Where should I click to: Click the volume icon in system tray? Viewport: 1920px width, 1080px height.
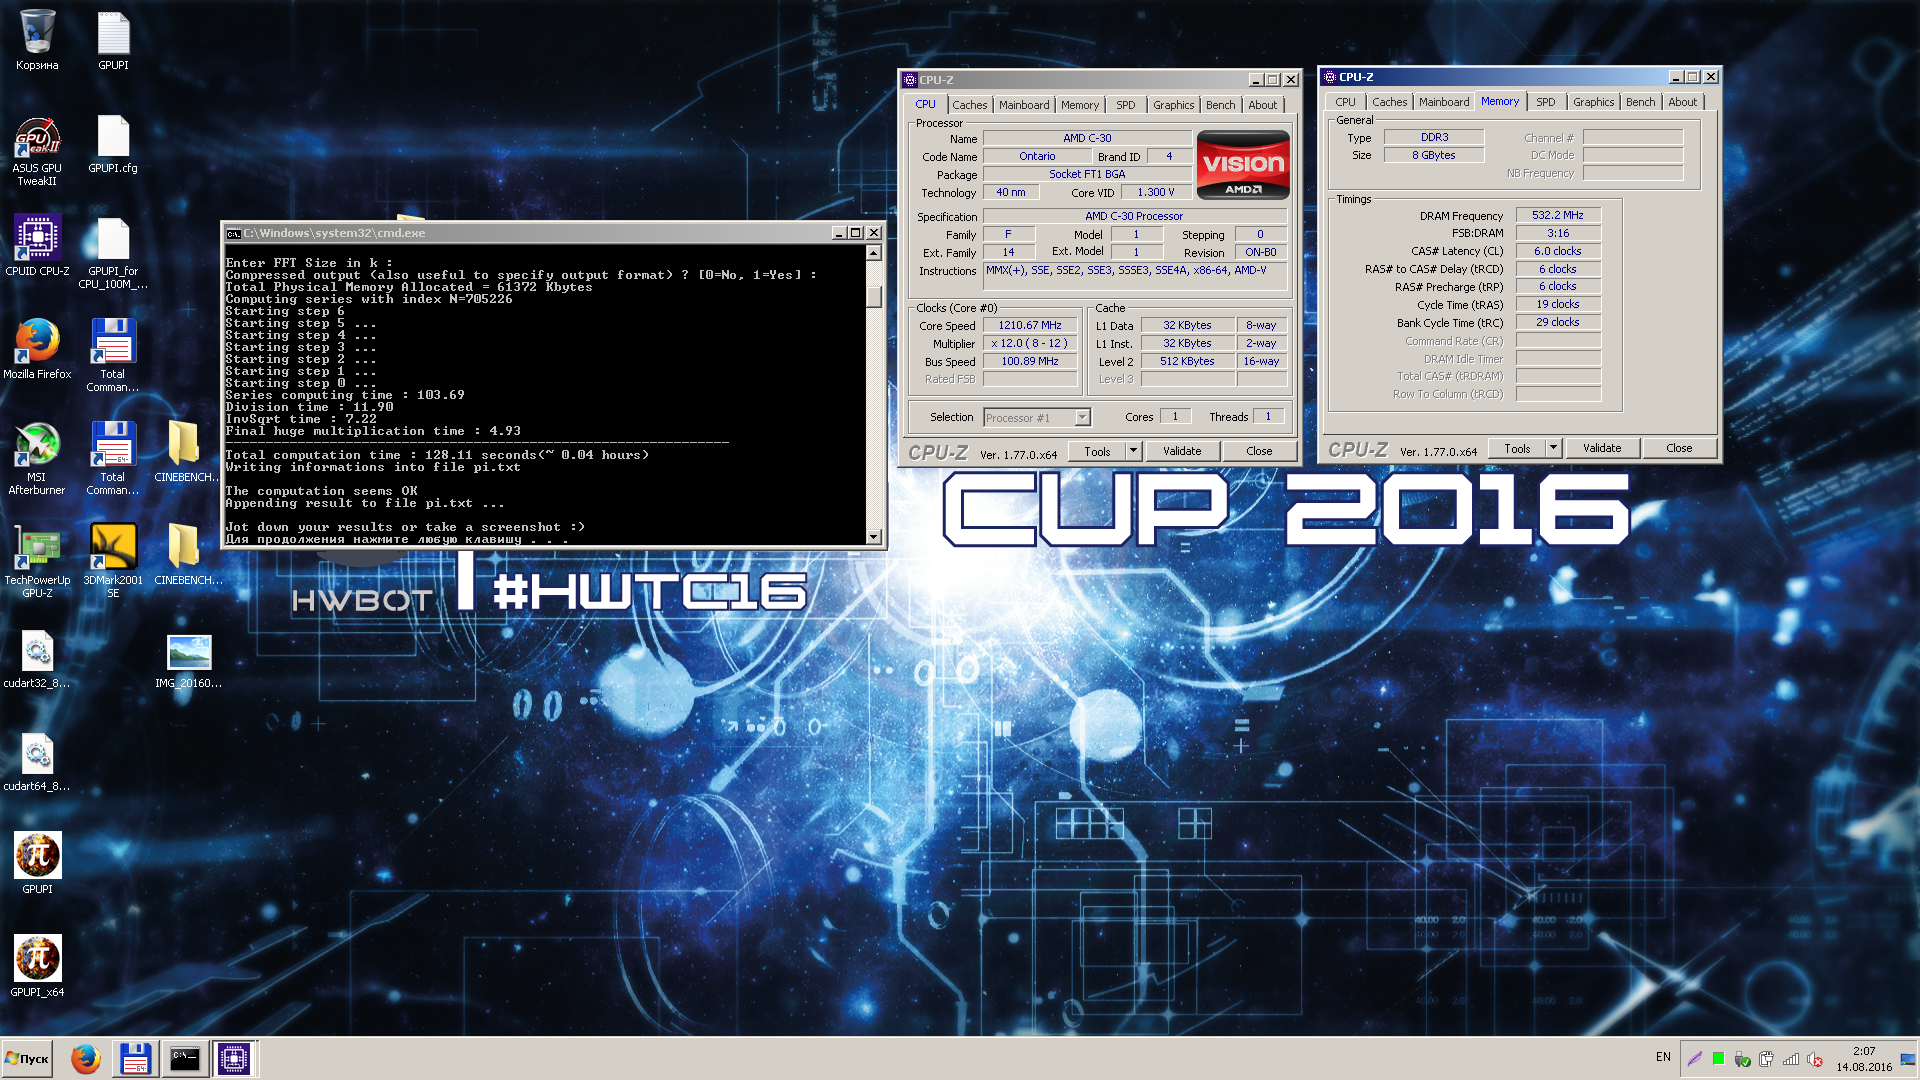click(x=1815, y=1060)
